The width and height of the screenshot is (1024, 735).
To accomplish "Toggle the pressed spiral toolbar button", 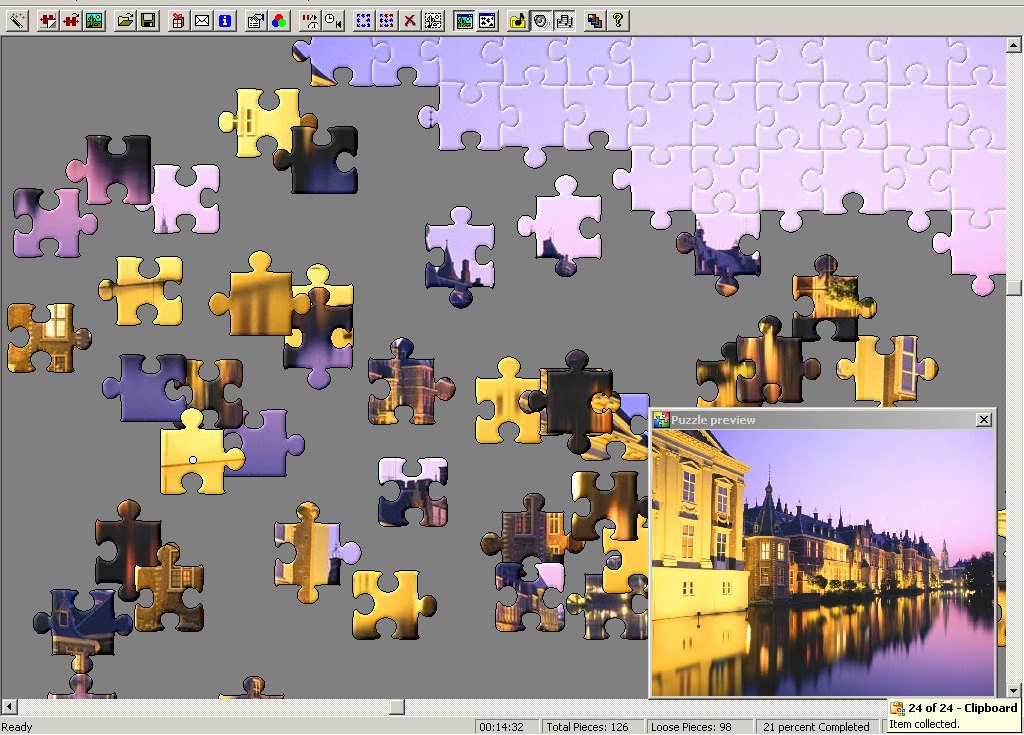I will [x=541, y=20].
